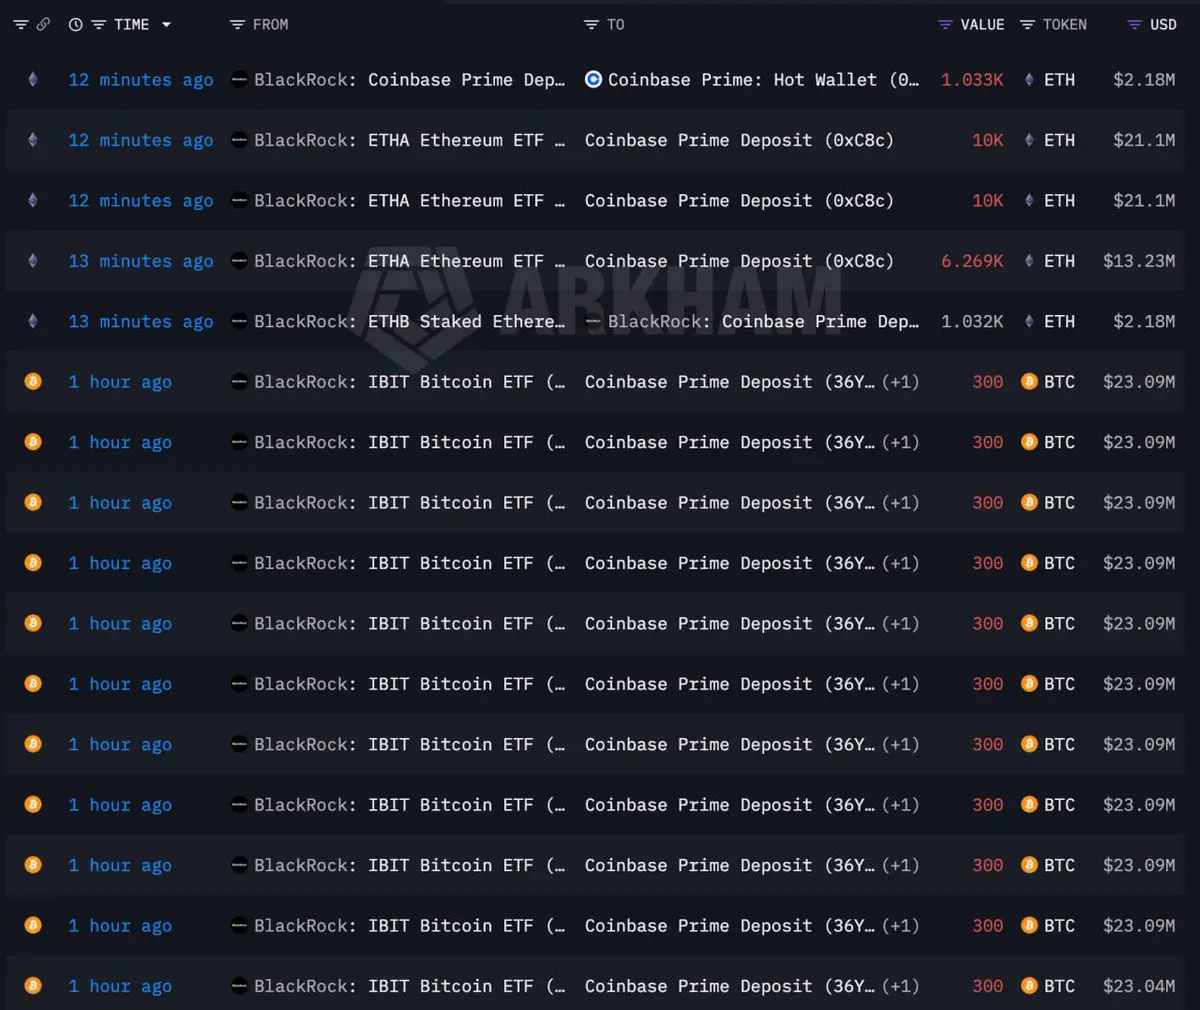The image size is (1200, 1010).
Task: Open recipient BlackRock: Coinbase Prime Dep… in 1.032K row
Action: click(x=763, y=321)
